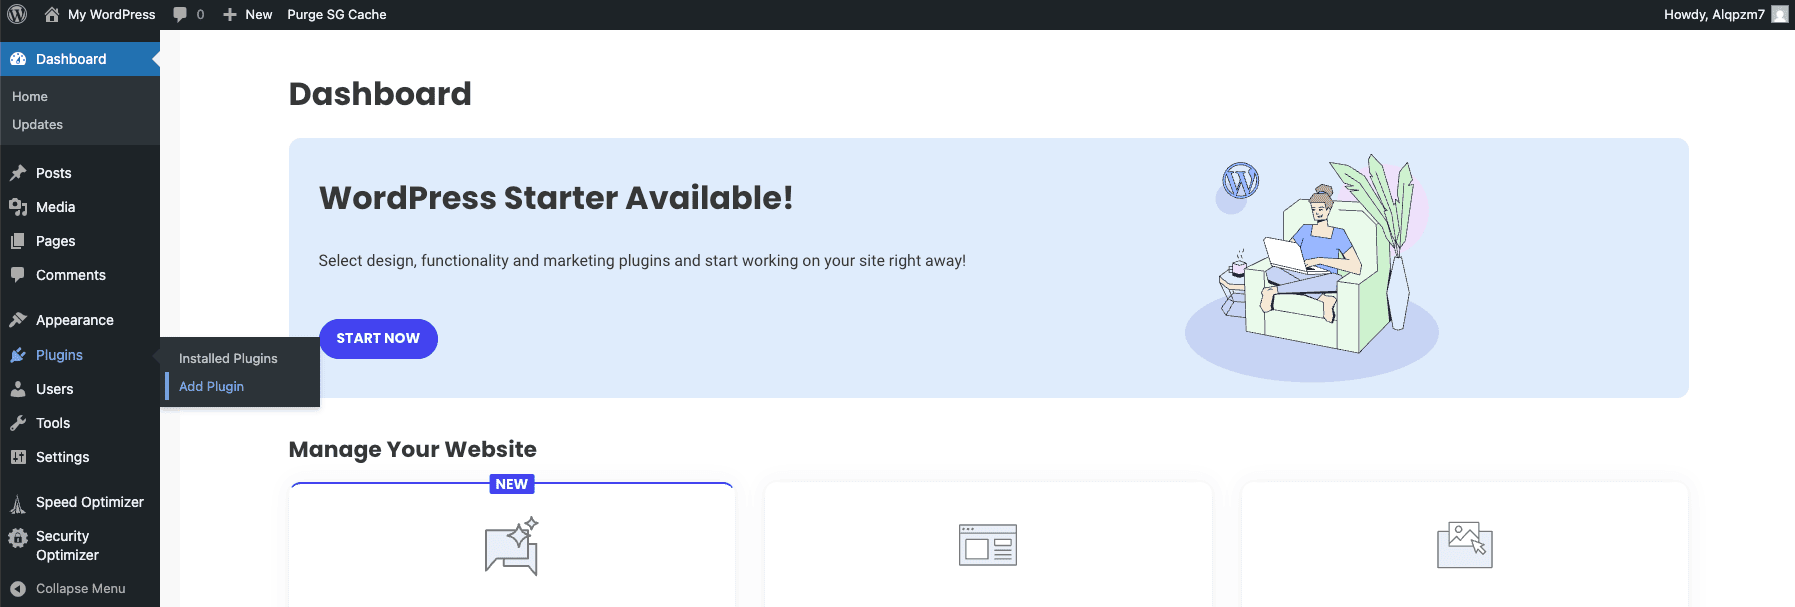Click the Media library icon
The height and width of the screenshot is (607, 1795).
pos(18,207)
